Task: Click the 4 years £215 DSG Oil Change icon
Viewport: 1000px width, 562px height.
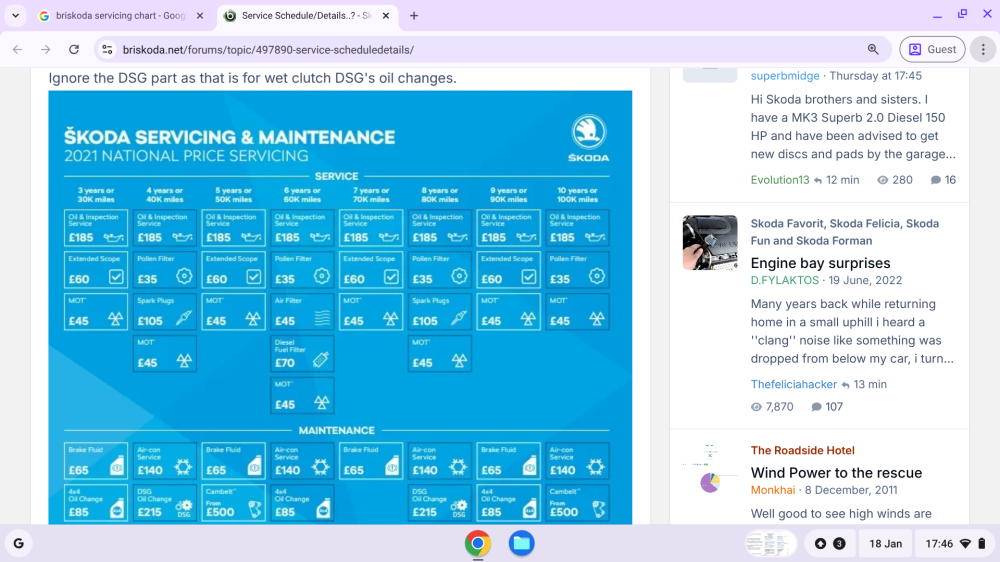Action: coord(184,508)
